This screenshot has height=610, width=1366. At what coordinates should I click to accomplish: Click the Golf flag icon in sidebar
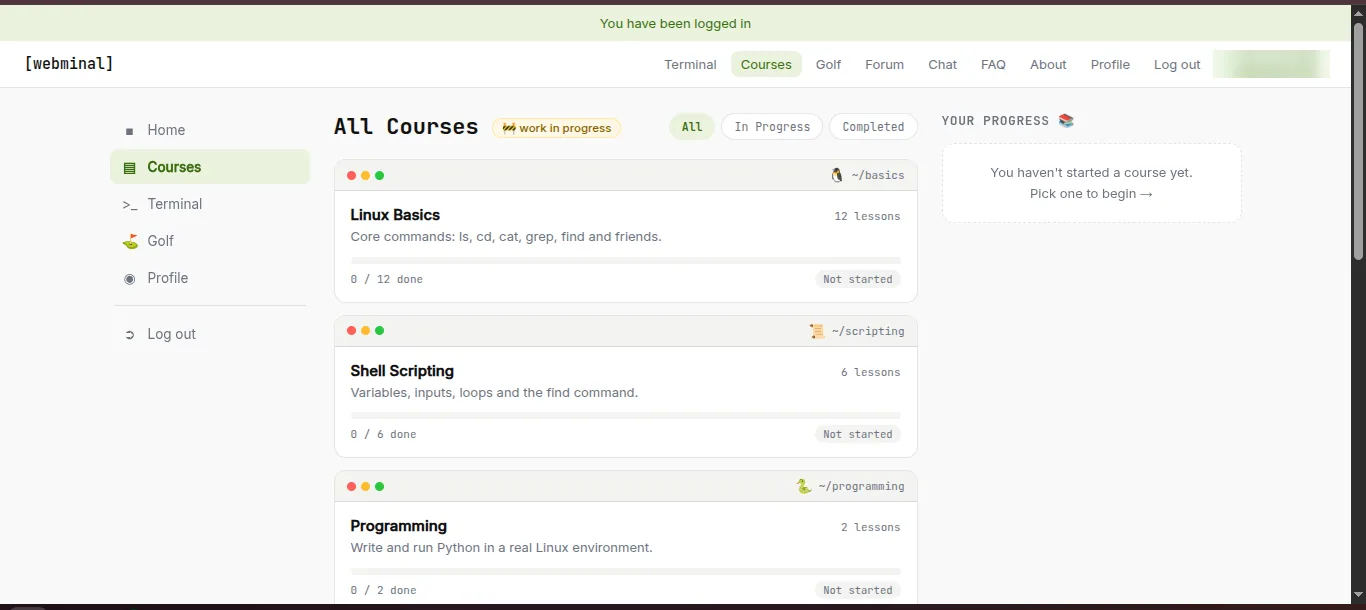(130, 241)
